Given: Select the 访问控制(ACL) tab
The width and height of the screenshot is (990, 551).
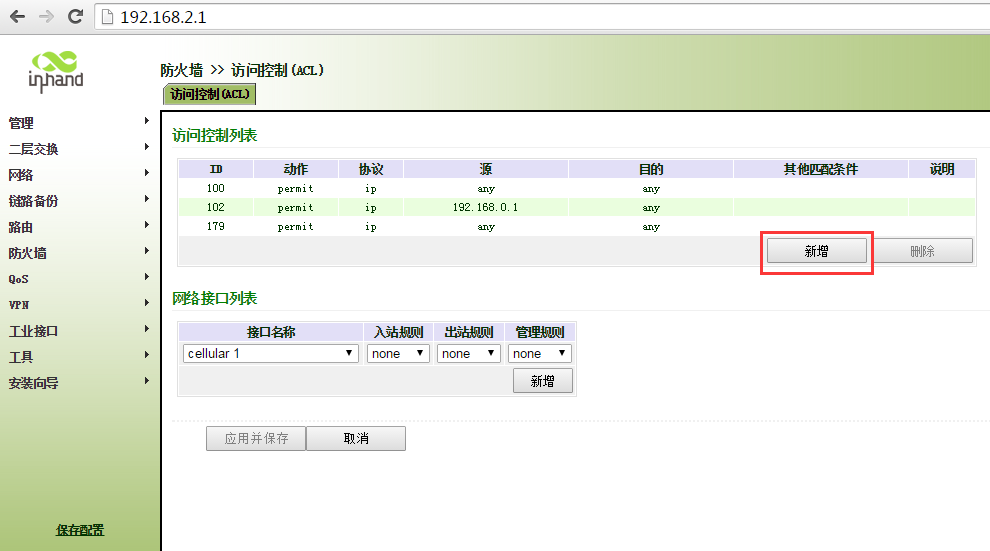Looking at the screenshot, I should tap(209, 94).
